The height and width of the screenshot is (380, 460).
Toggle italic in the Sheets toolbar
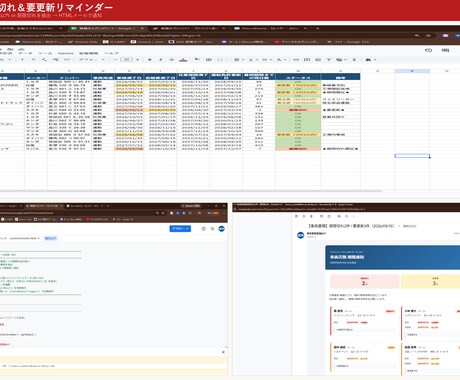(x=161, y=60)
